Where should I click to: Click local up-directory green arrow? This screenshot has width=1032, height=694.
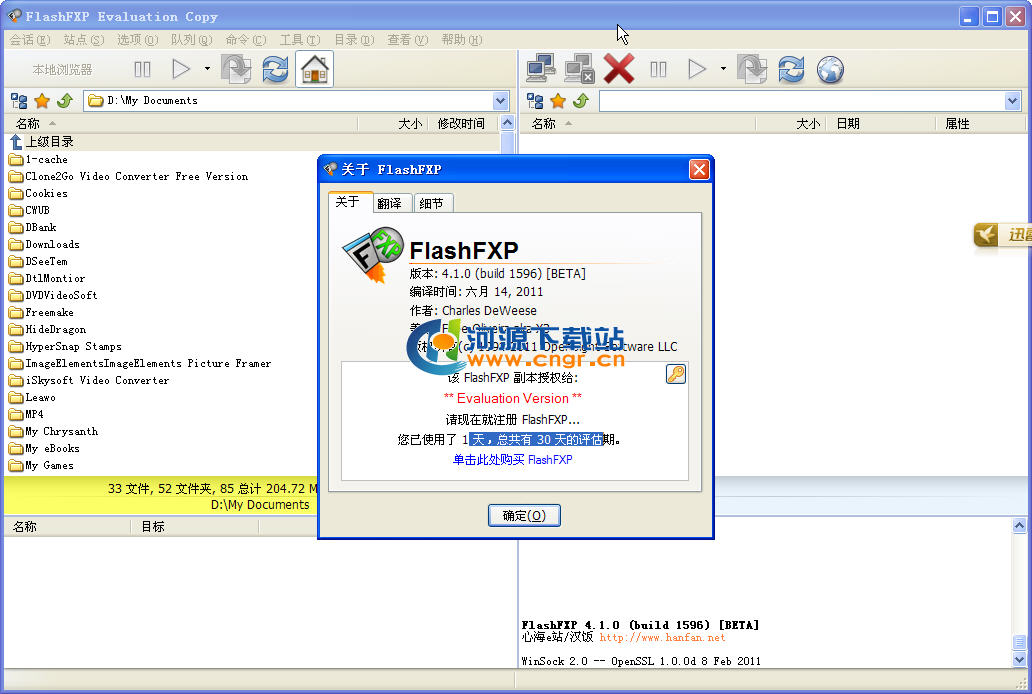click(64, 101)
